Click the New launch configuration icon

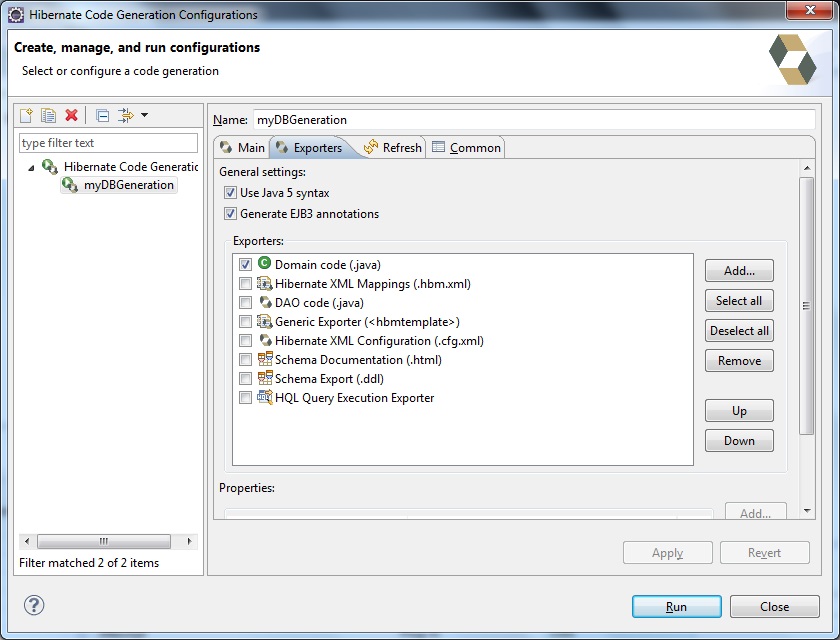tap(26, 115)
